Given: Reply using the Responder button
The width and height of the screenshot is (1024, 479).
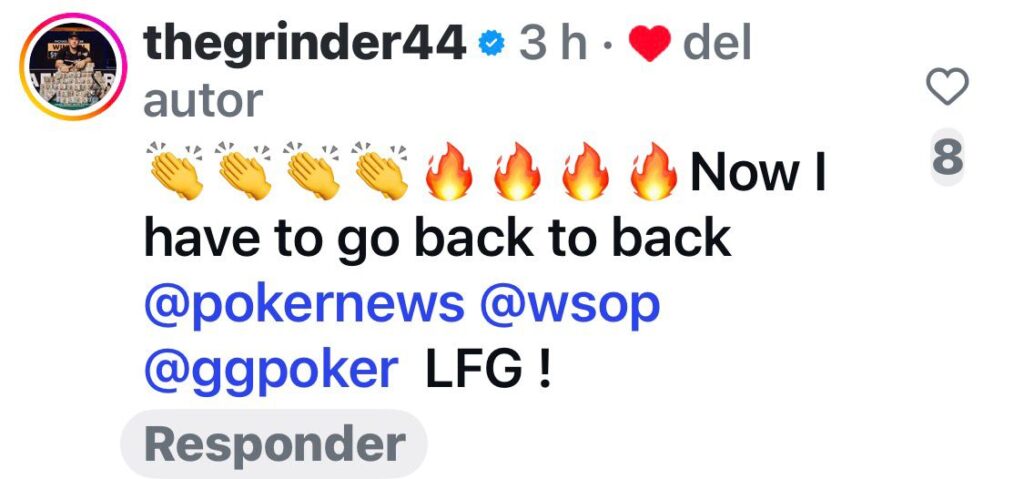Looking at the screenshot, I should tap(274, 444).
